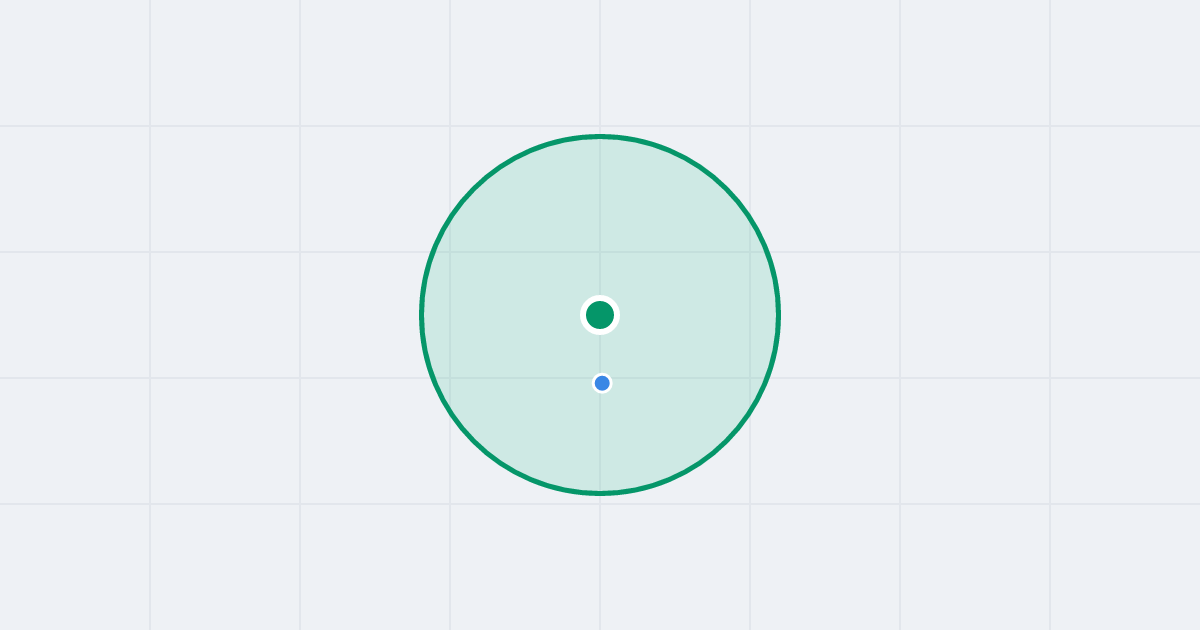Click the shaded area directly below the blue dot
Image resolution: width=1200 pixels, height=630 pixels.
click(602, 440)
